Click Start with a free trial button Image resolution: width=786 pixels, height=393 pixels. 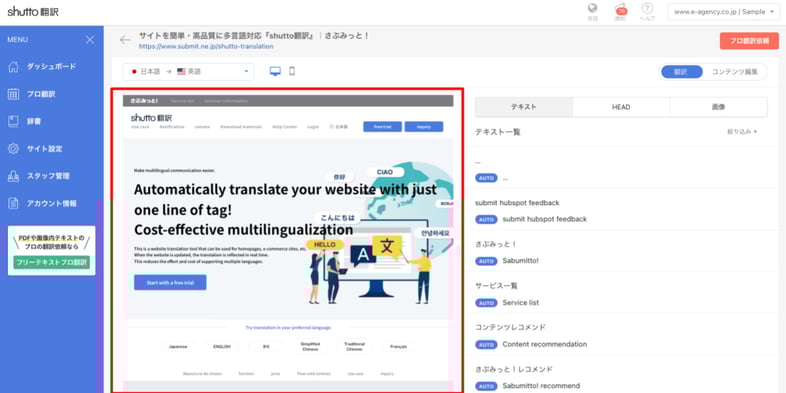(170, 283)
